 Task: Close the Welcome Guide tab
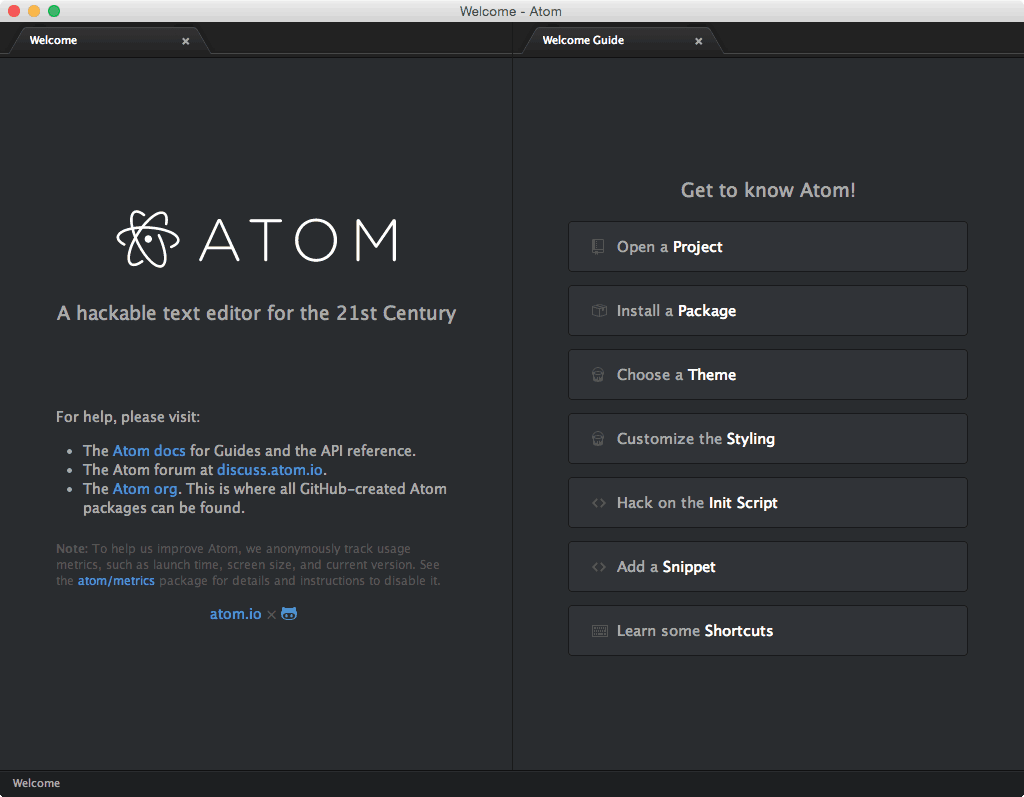[698, 41]
